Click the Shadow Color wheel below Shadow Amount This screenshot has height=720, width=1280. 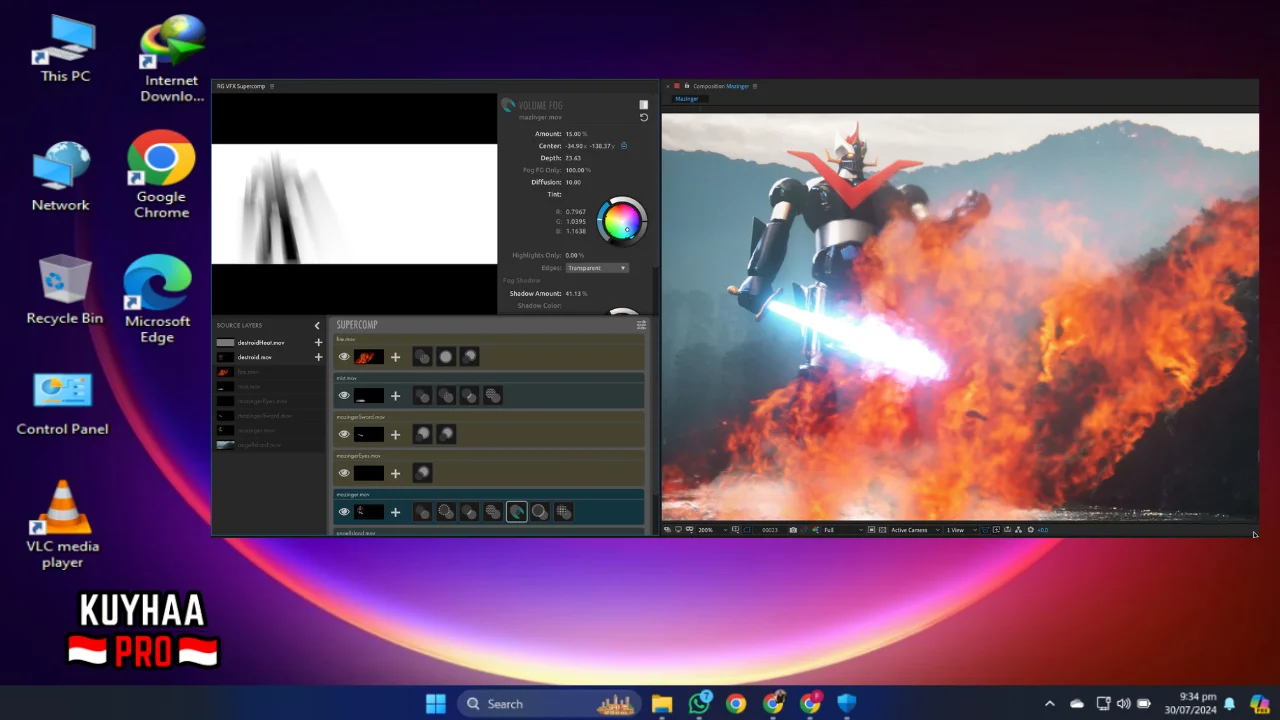click(622, 311)
